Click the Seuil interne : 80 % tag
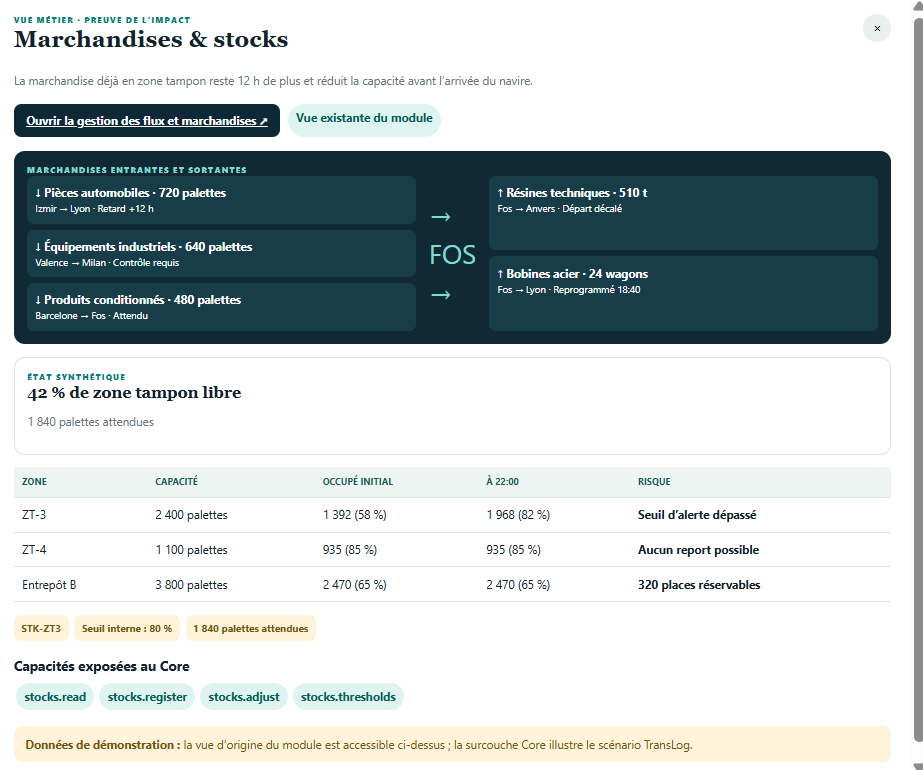Image resolution: width=923 pixels, height=770 pixels. click(127, 629)
